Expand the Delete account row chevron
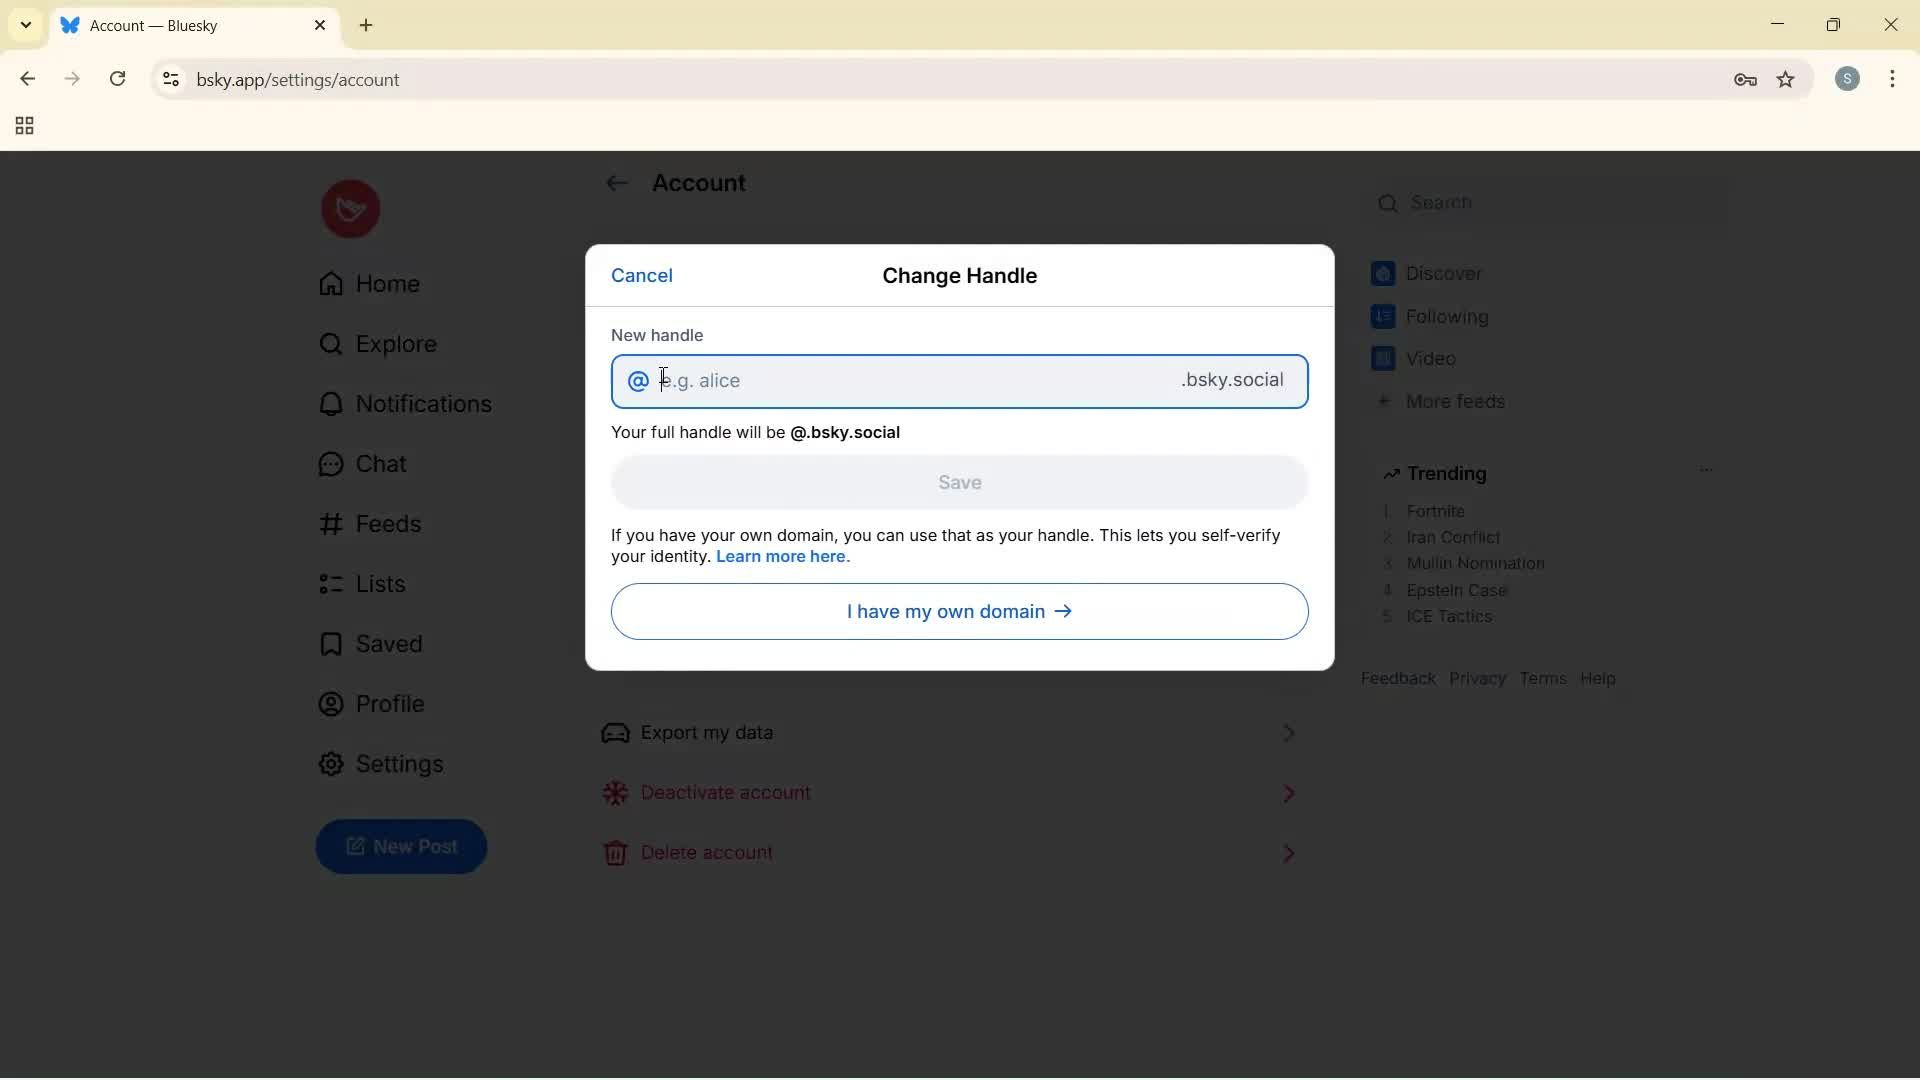1920x1080 pixels. click(x=1288, y=853)
